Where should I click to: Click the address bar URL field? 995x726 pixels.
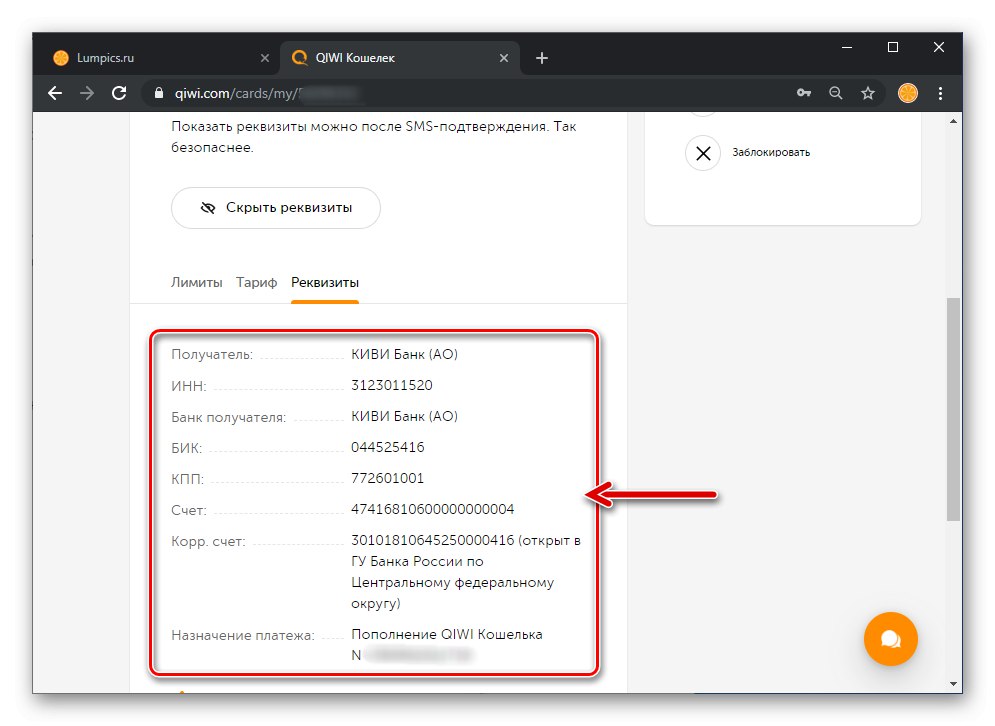click(450, 93)
